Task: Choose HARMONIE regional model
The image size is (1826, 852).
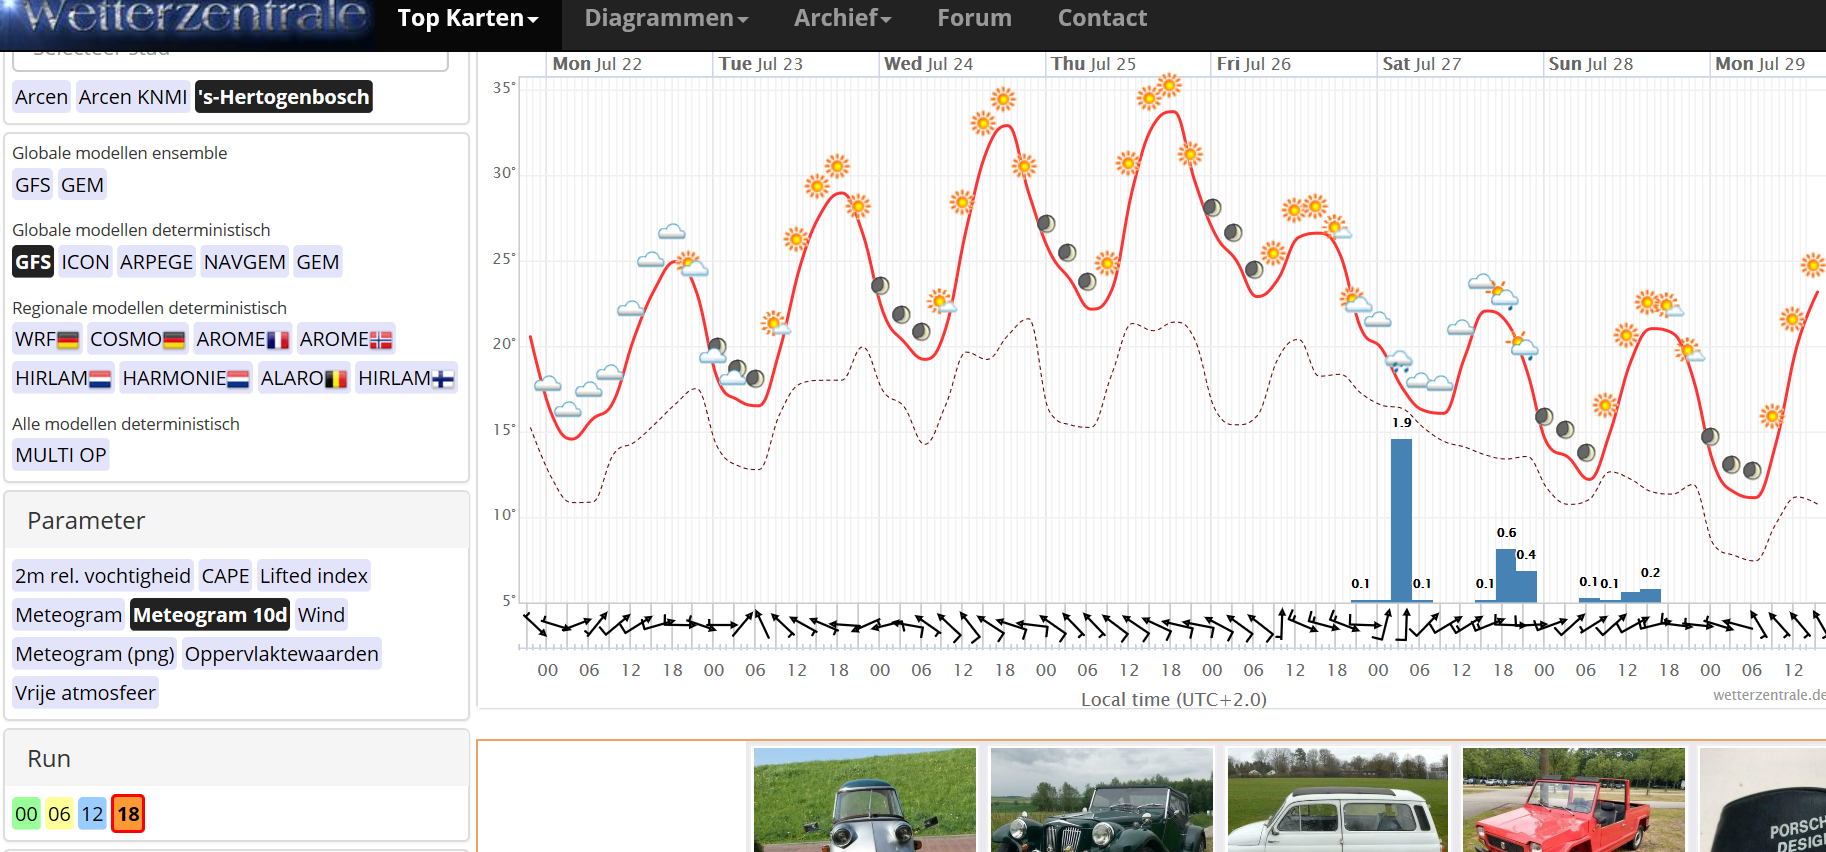Action: 185,378
